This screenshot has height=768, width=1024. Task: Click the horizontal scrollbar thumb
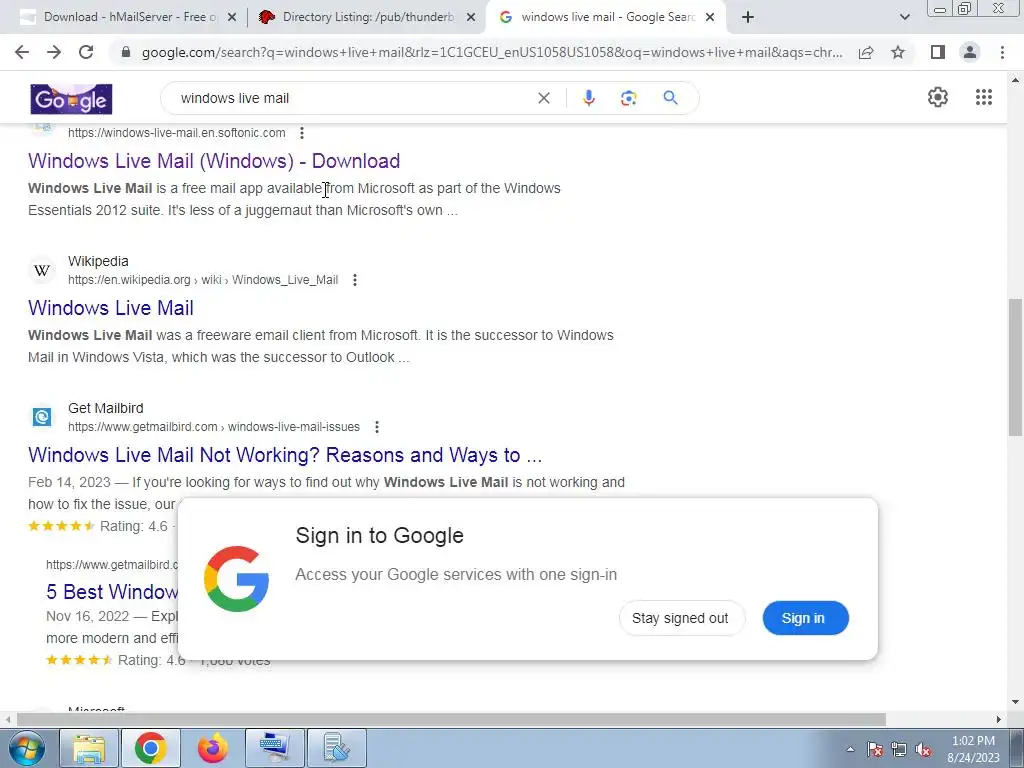(x=451, y=720)
